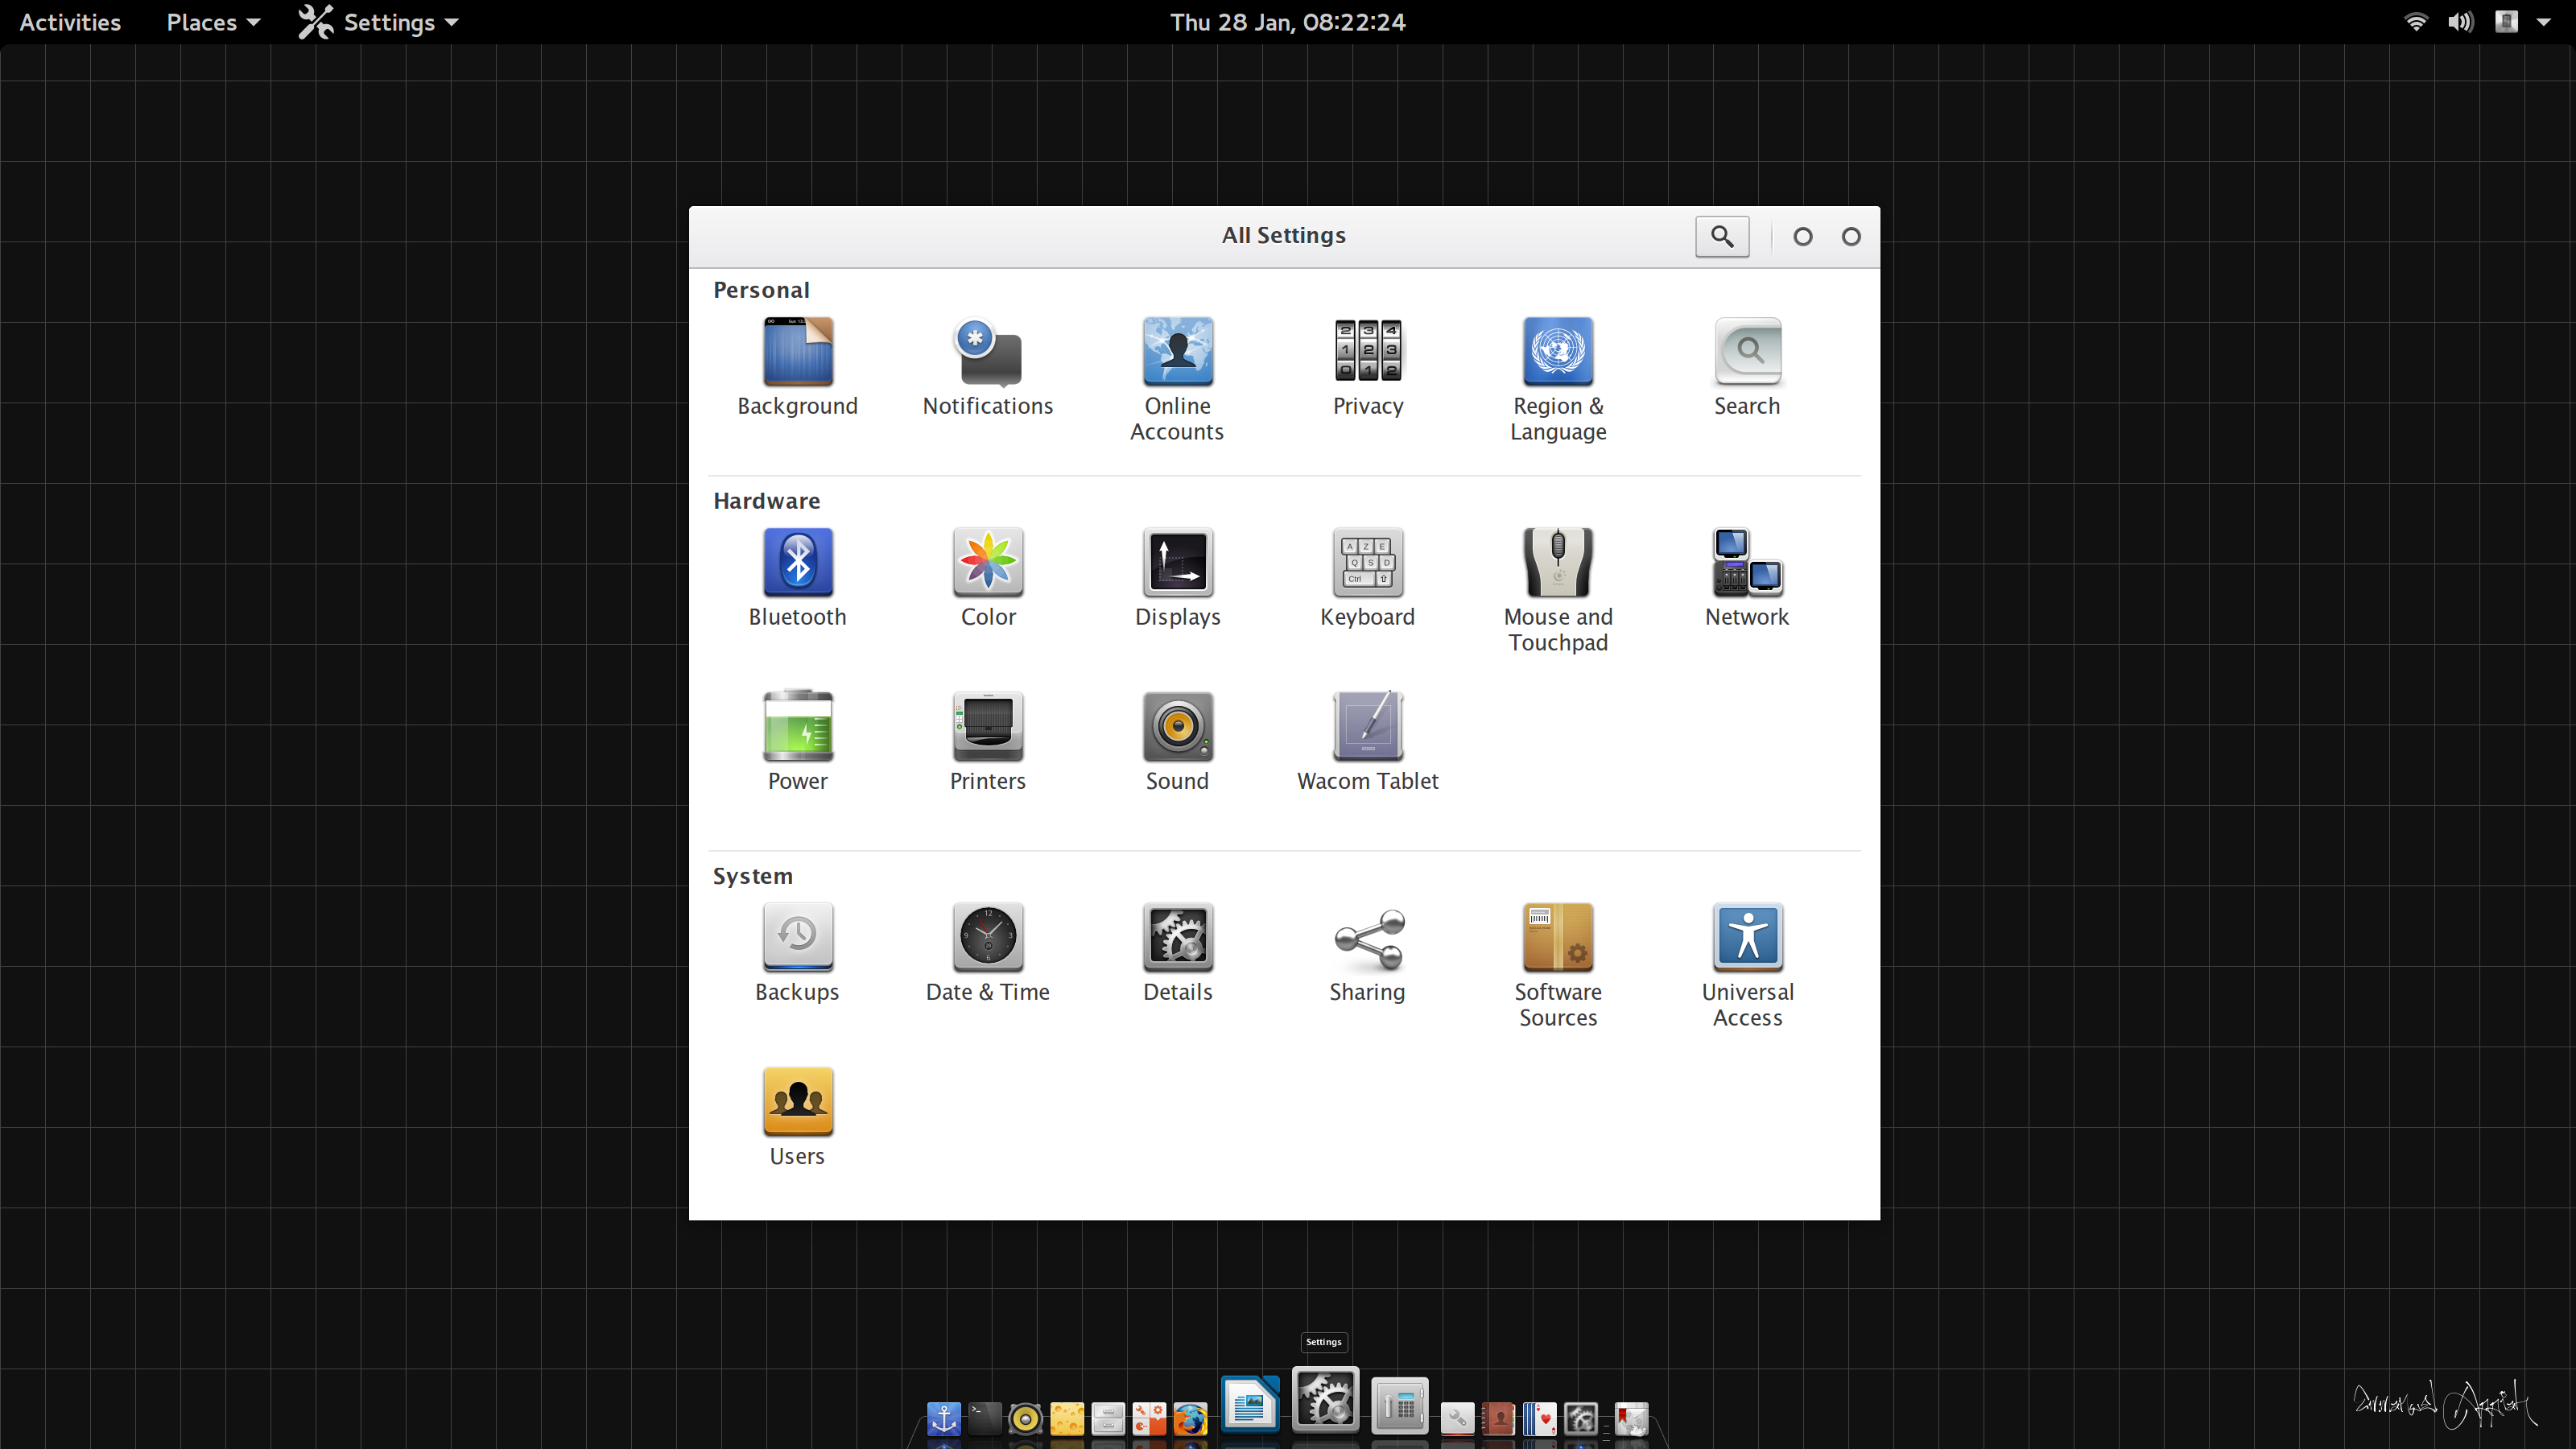The image size is (2576, 1449).
Task: Open LibreOffice Writer from the dock
Action: [1249, 1405]
